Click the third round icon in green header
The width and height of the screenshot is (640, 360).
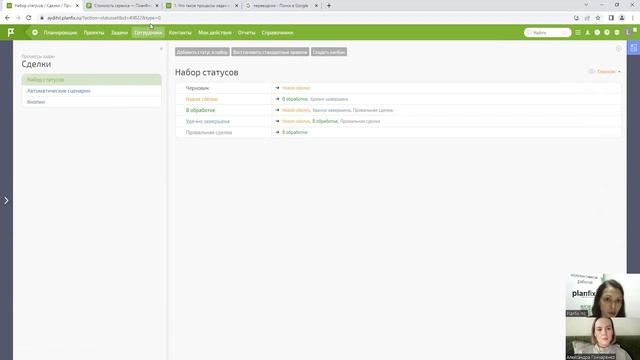[617, 33]
